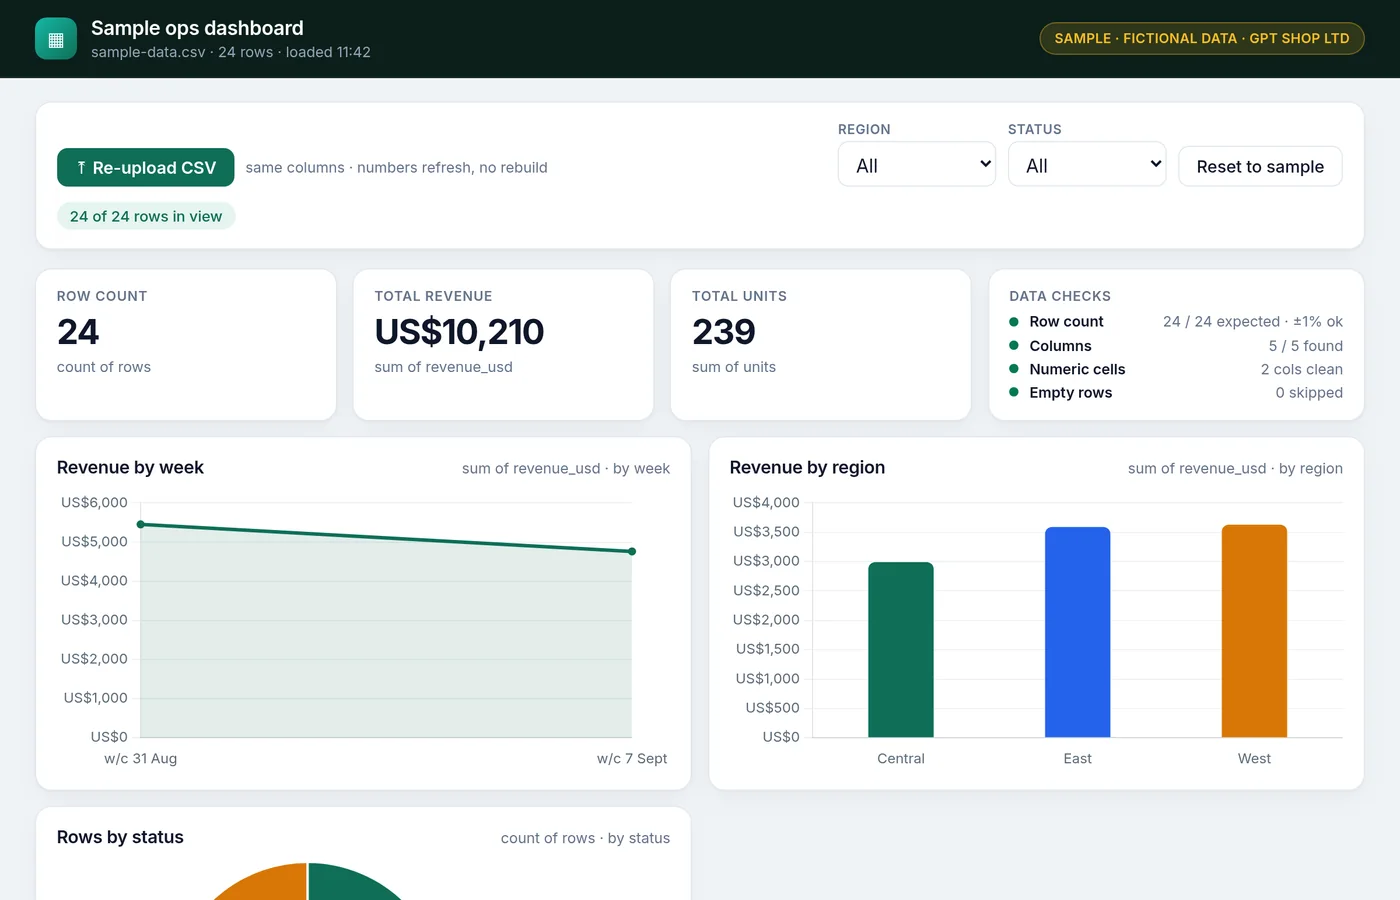Click the w/c 7 Sept data point
This screenshot has width=1400, height=900.
click(x=632, y=551)
